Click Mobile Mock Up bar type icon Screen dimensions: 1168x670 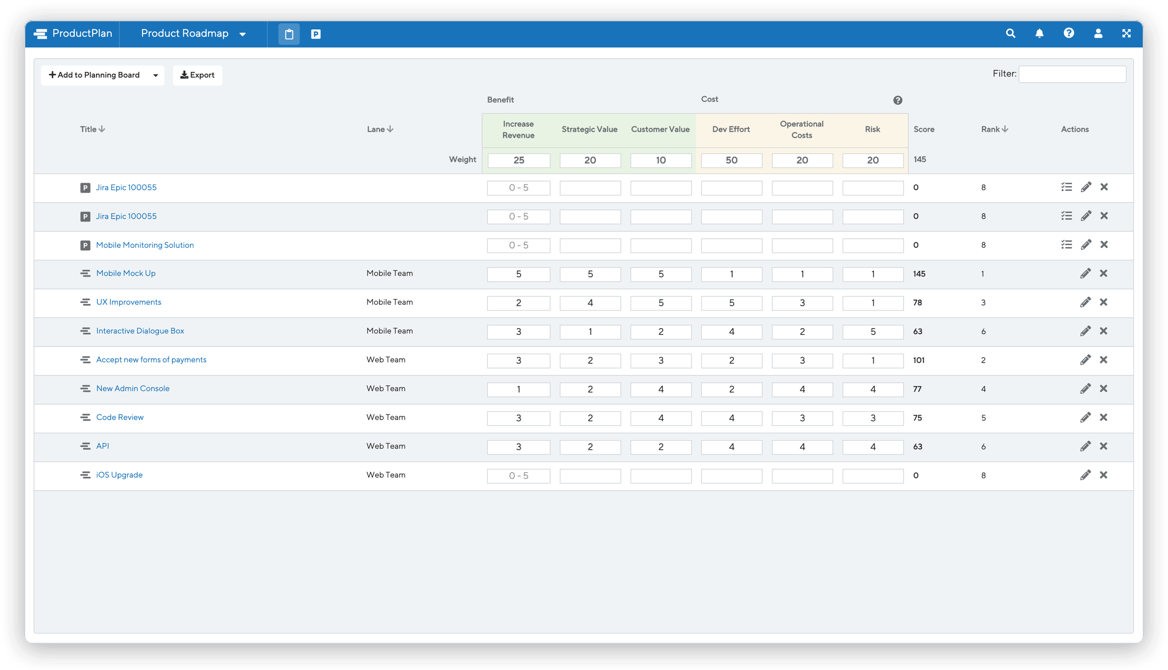coord(85,274)
